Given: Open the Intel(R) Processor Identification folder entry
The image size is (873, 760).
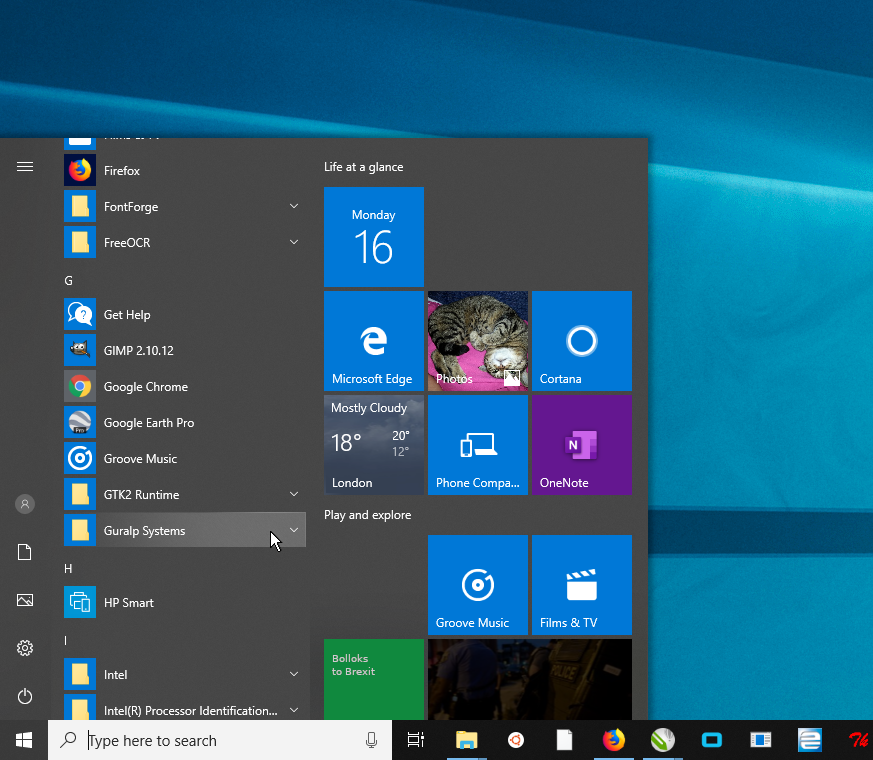Looking at the screenshot, I should [185, 707].
